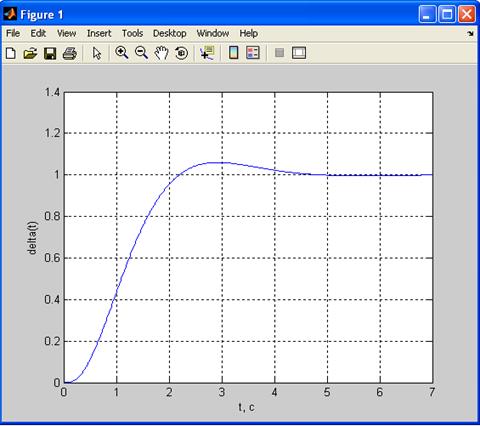Show Plot Tools and dock figure
The height and width of the screenshot is (426, 480).
[299, 53]
